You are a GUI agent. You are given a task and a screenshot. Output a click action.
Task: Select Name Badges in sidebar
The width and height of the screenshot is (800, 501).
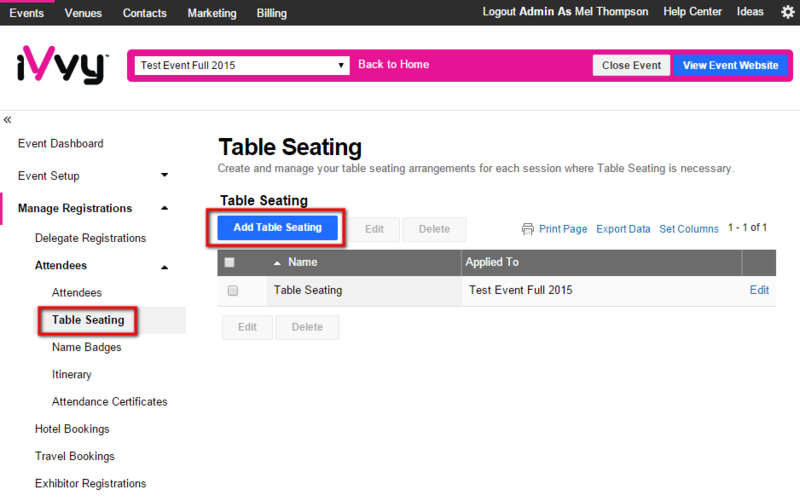click(87, 347)
